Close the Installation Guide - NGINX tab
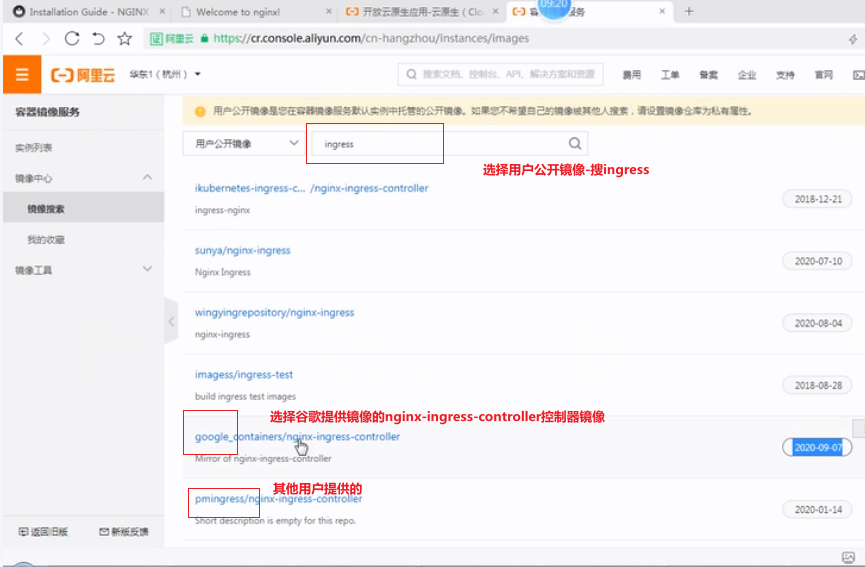 162,12
